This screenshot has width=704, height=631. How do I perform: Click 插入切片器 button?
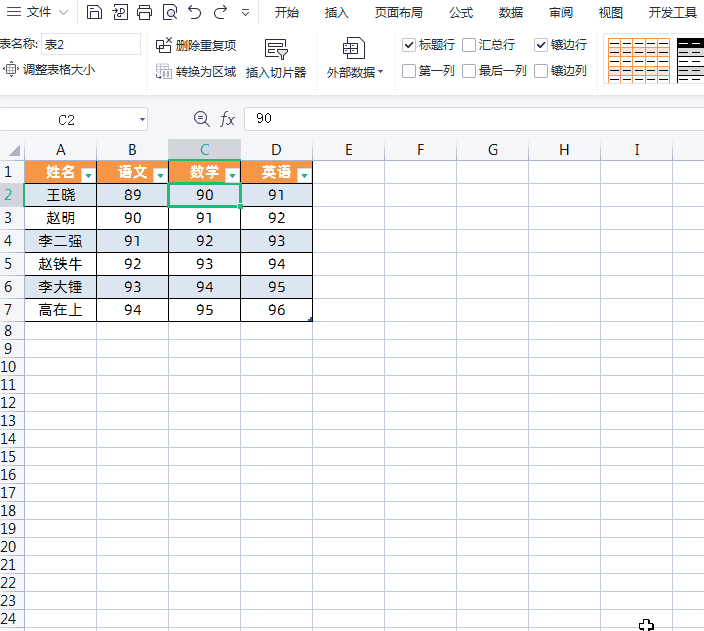(x=276, y=59)
